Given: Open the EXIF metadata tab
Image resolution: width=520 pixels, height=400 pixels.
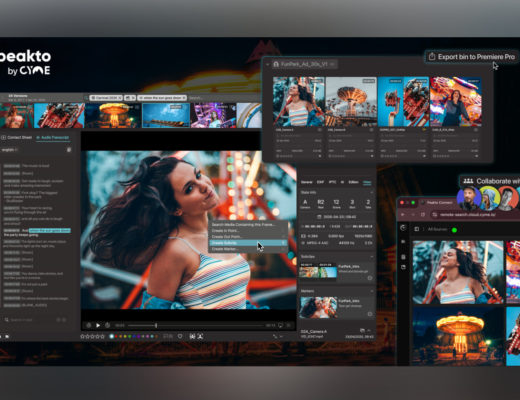Looking at the screenshot, I should click(x=320, y=182).
